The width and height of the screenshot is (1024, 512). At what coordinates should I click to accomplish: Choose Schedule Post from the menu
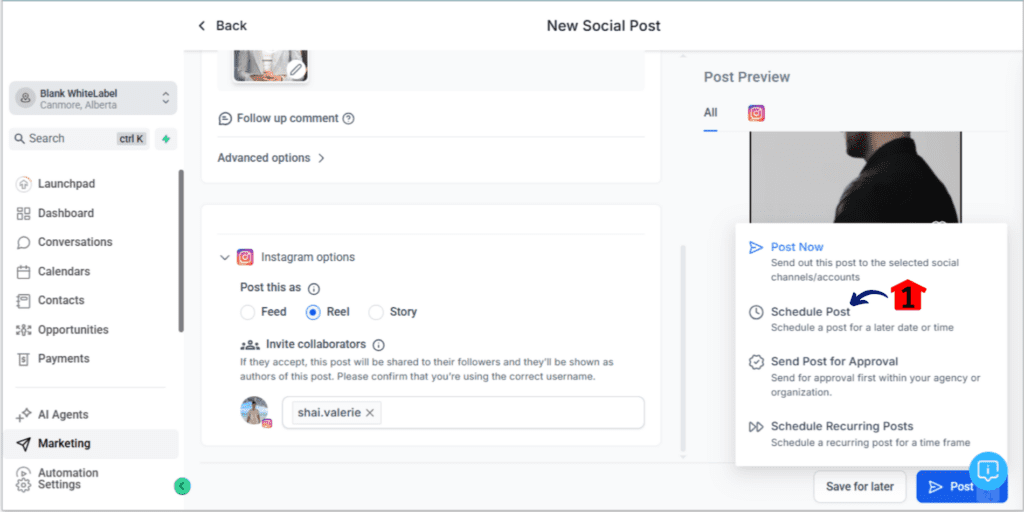871,319
